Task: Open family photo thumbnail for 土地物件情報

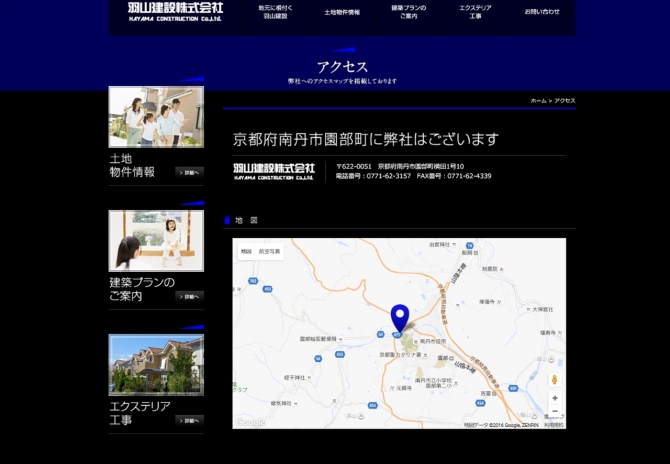Action: pyautogui.click(x=156, y=117)
